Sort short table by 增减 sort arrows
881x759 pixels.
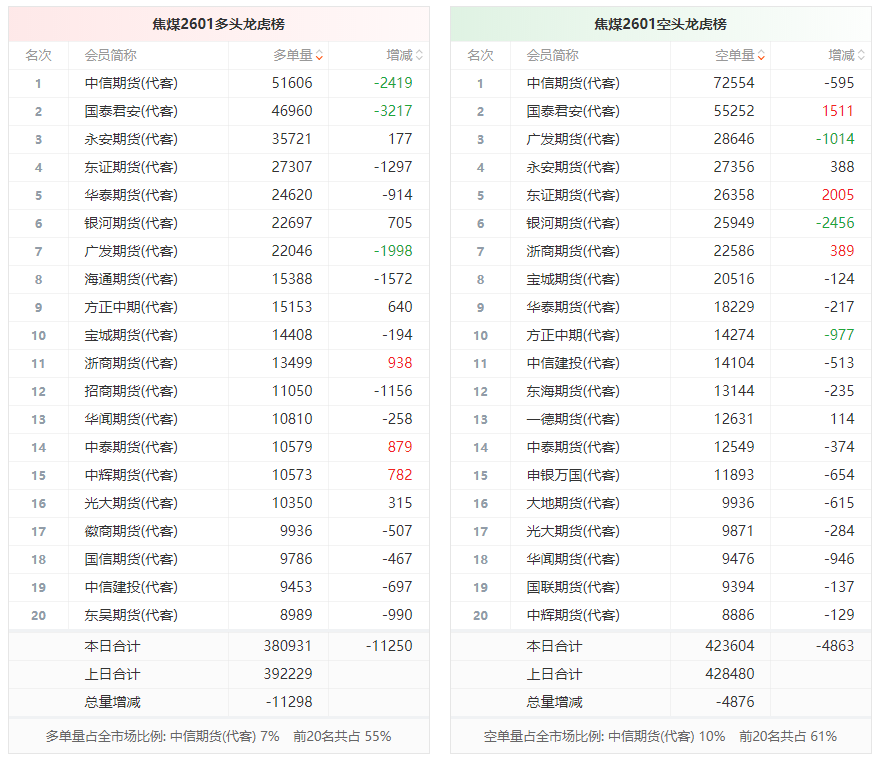pos(861,55)
